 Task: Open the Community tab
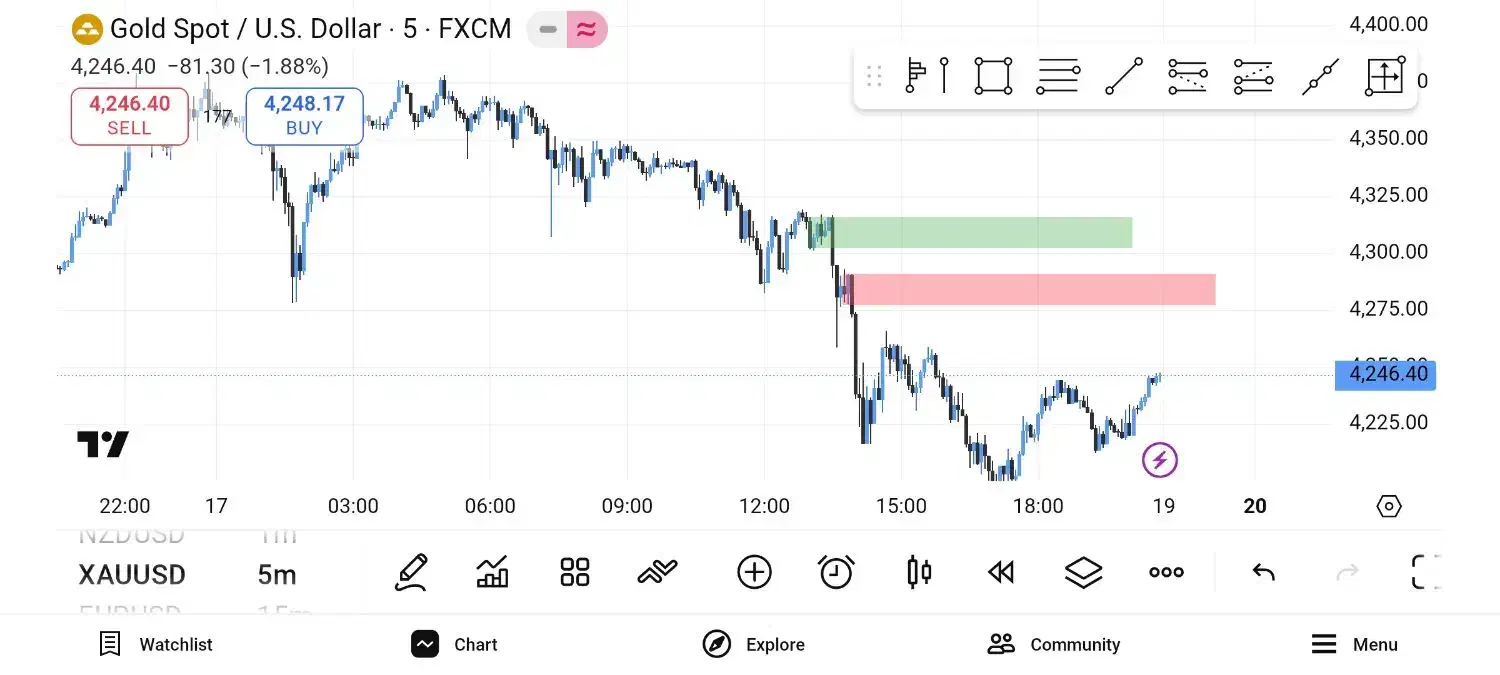pyautogui.click(x=1054, y=645)
